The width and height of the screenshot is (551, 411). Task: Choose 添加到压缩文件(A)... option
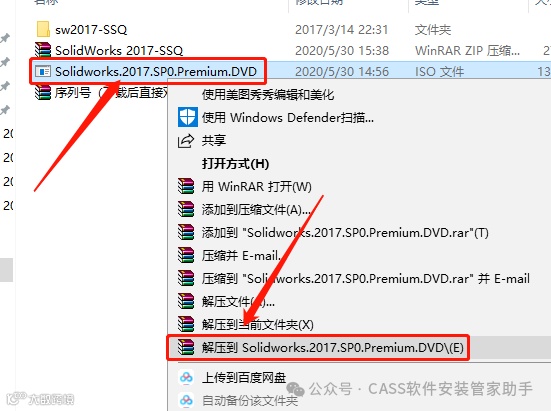point(256,210)
